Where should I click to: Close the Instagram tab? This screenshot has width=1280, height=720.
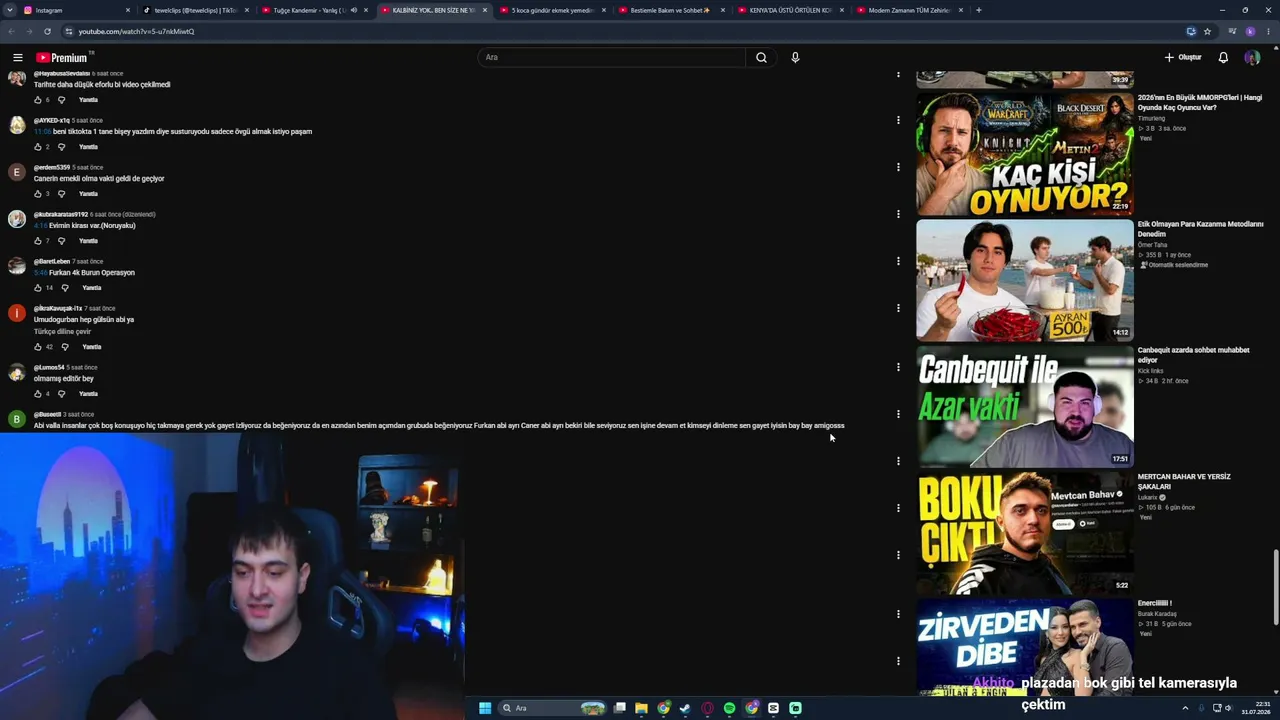pos(128,10)
